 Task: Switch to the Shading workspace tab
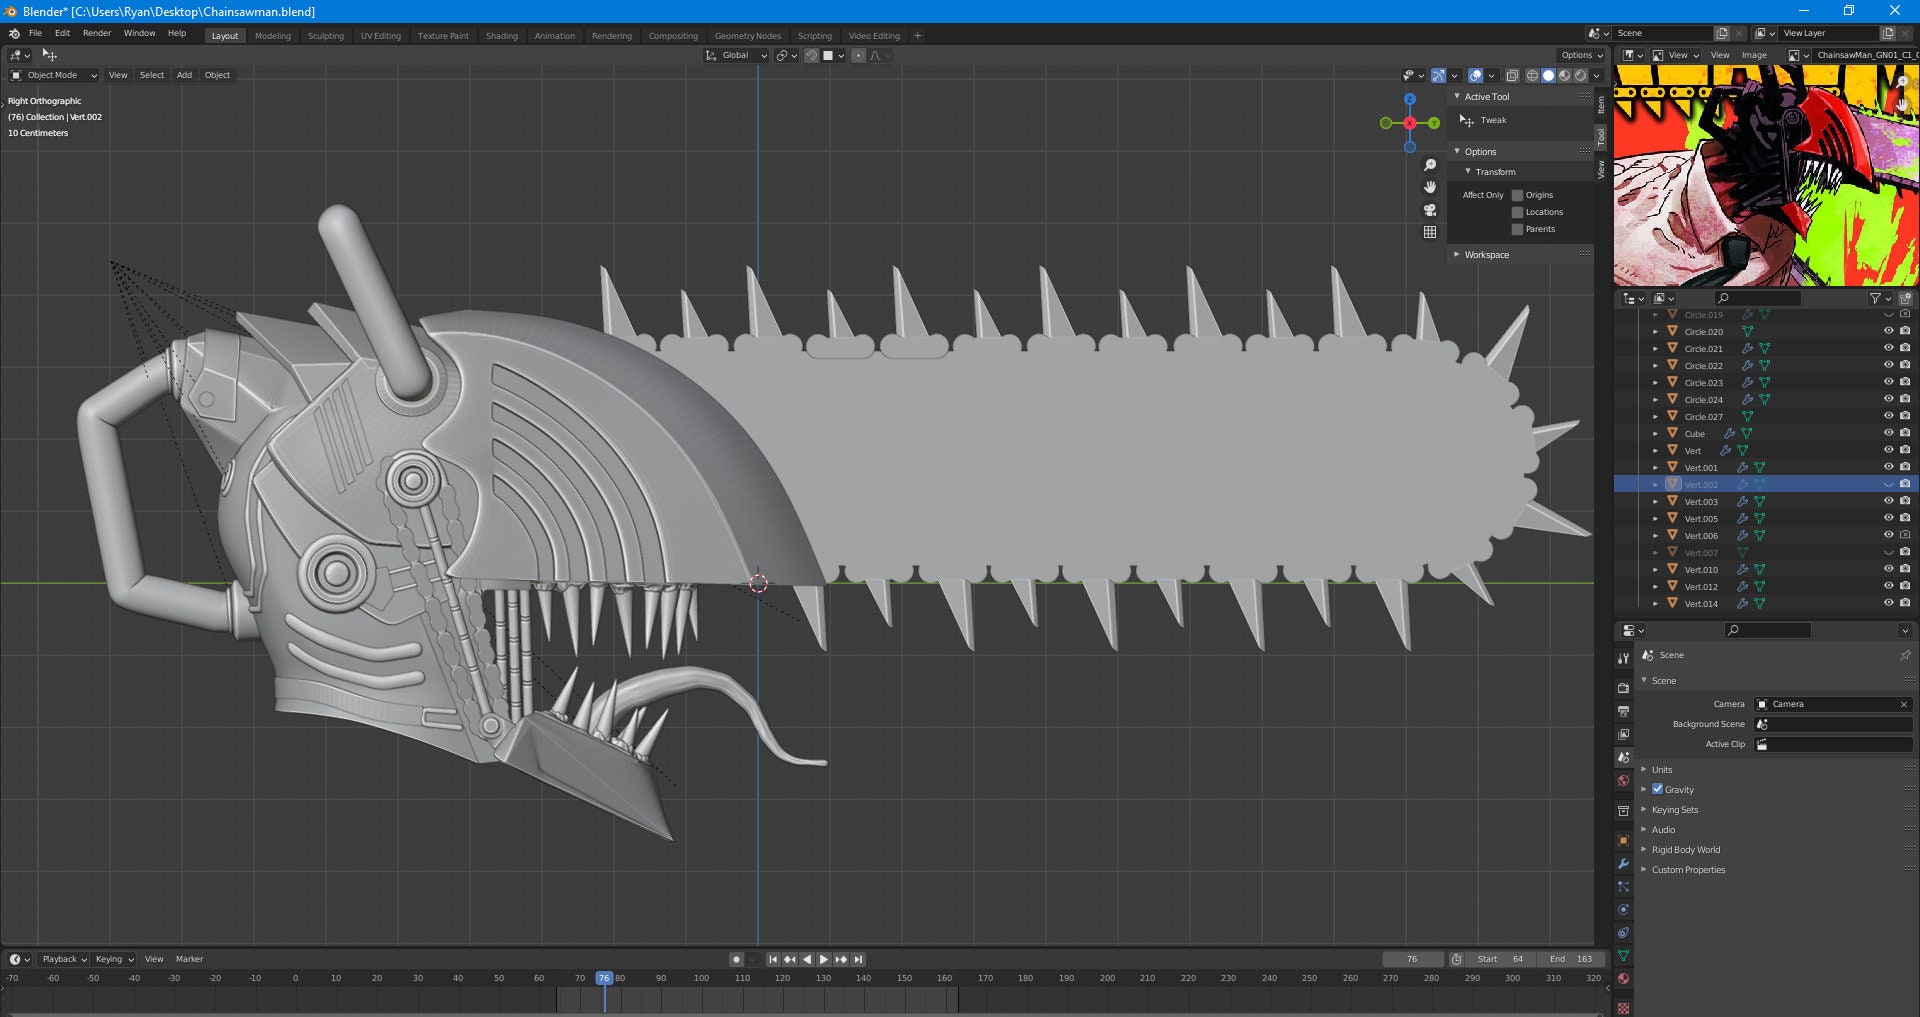pos(501,35)
